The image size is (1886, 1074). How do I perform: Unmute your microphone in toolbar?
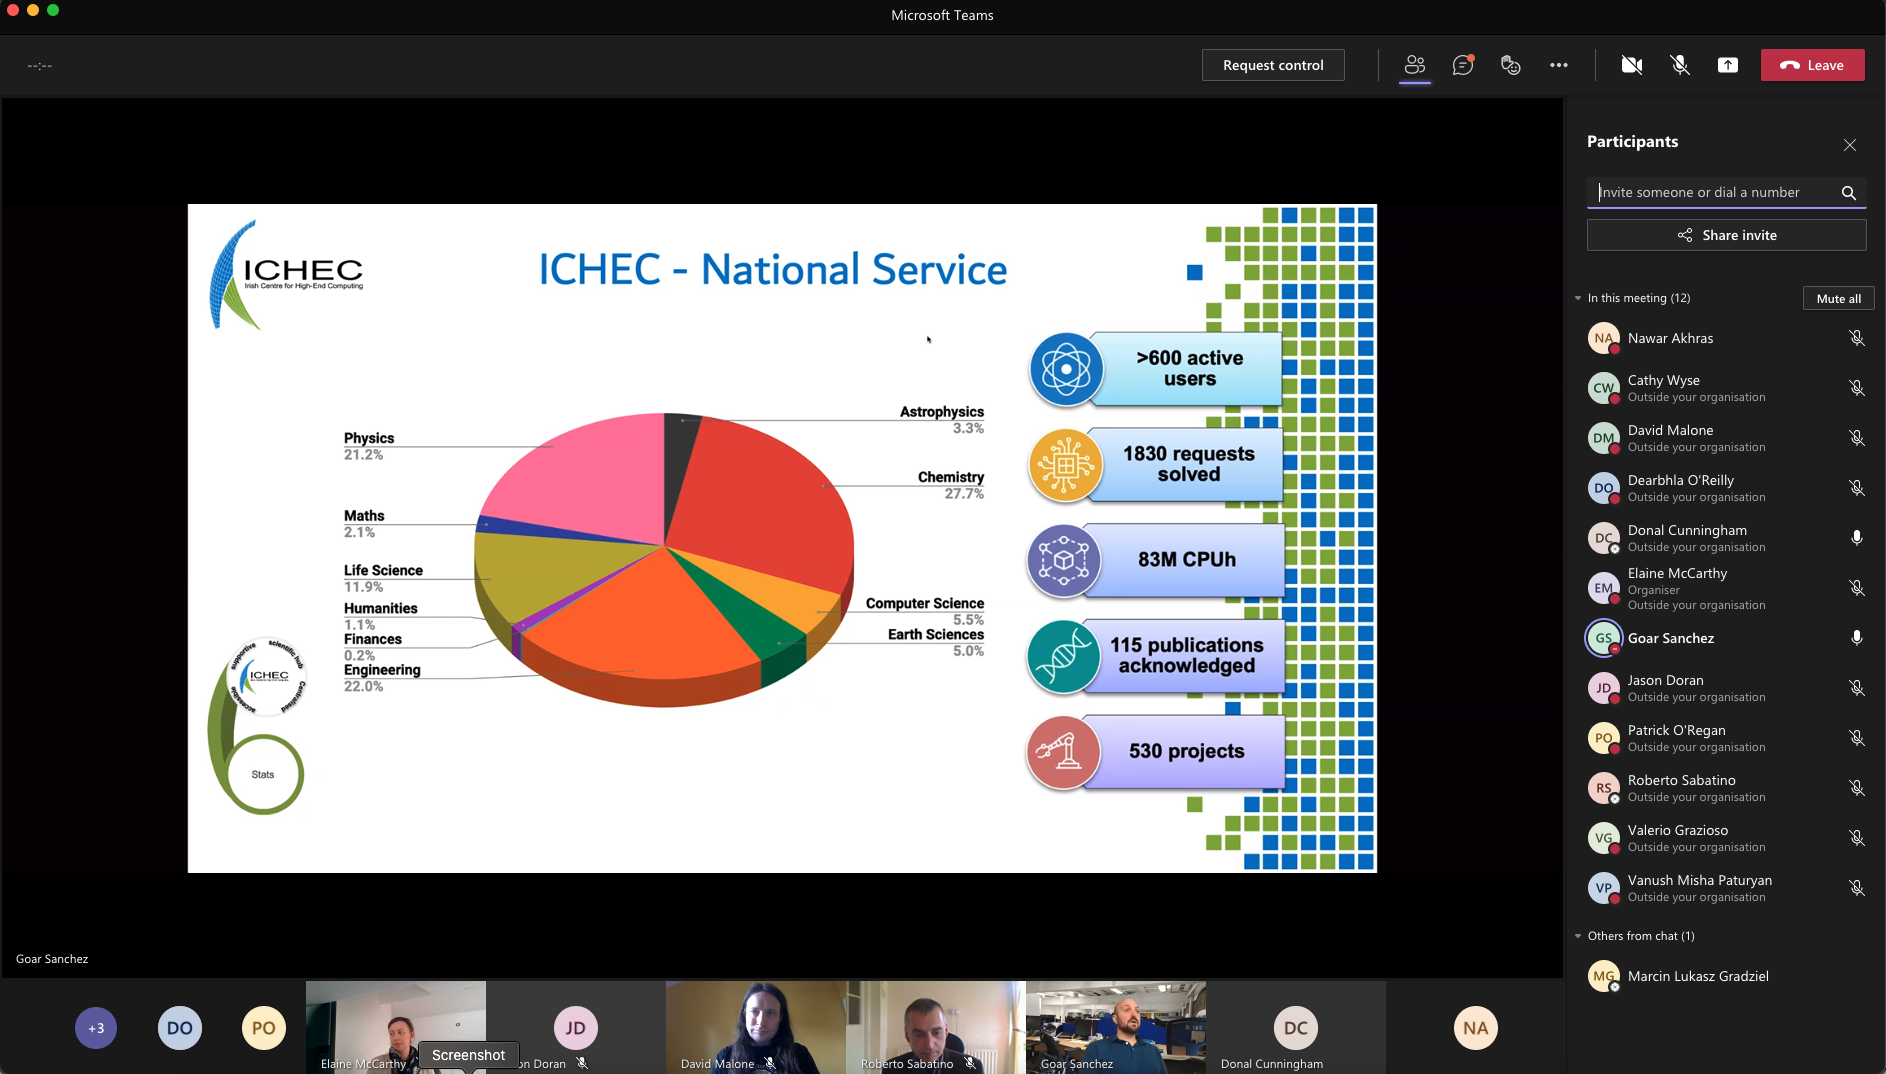1680,65
